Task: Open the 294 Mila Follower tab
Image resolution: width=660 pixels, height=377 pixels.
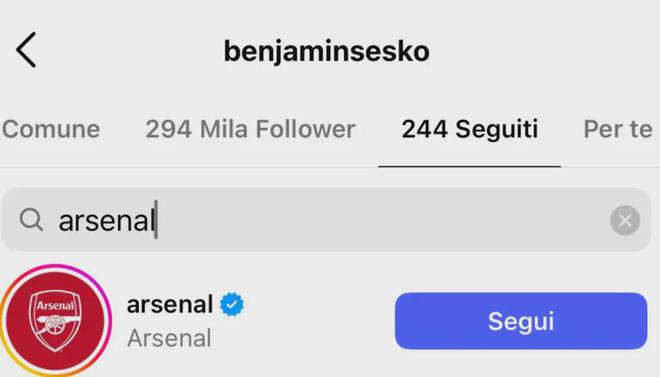Action: pyautogui.click(x=250, y=129)
